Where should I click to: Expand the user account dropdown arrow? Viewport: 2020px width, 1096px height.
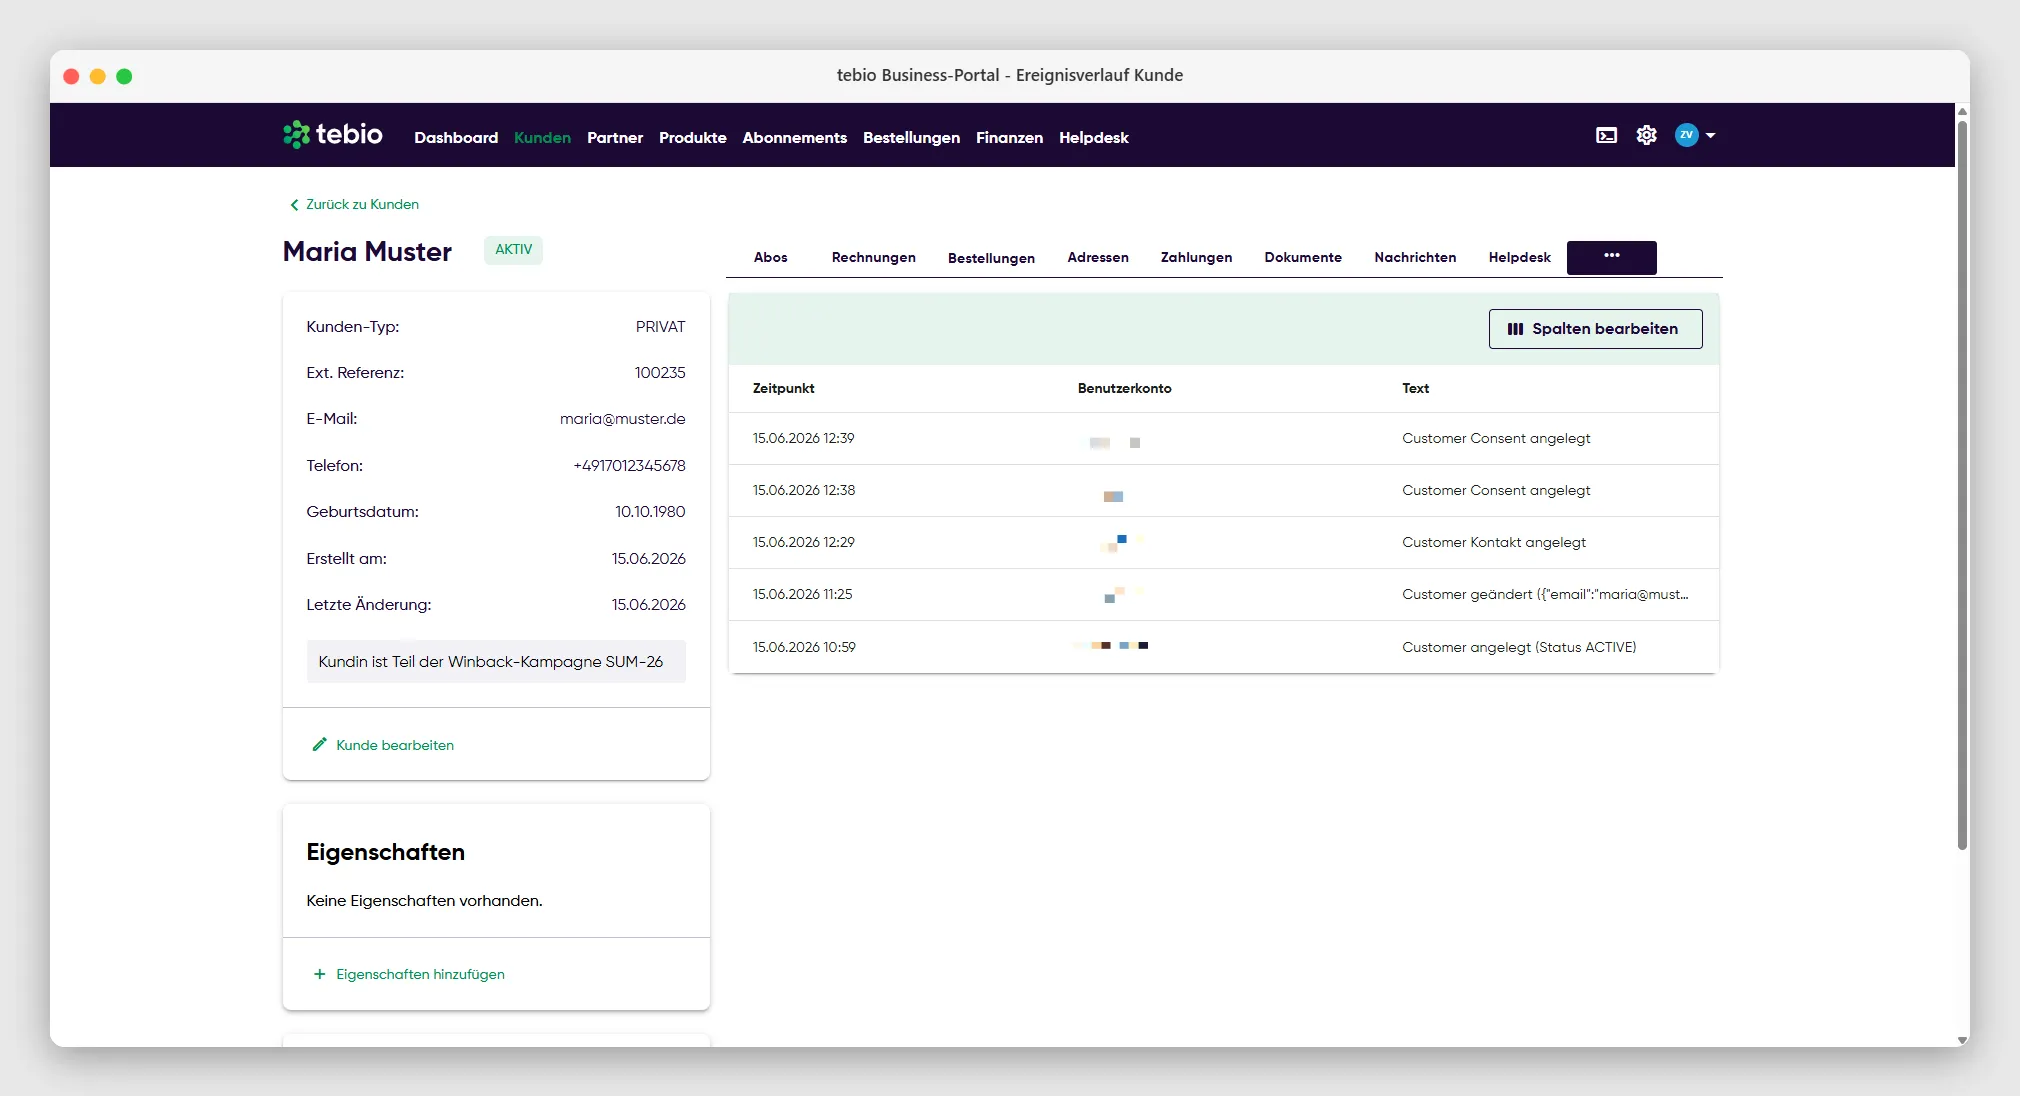click(x=1710, y=135)
